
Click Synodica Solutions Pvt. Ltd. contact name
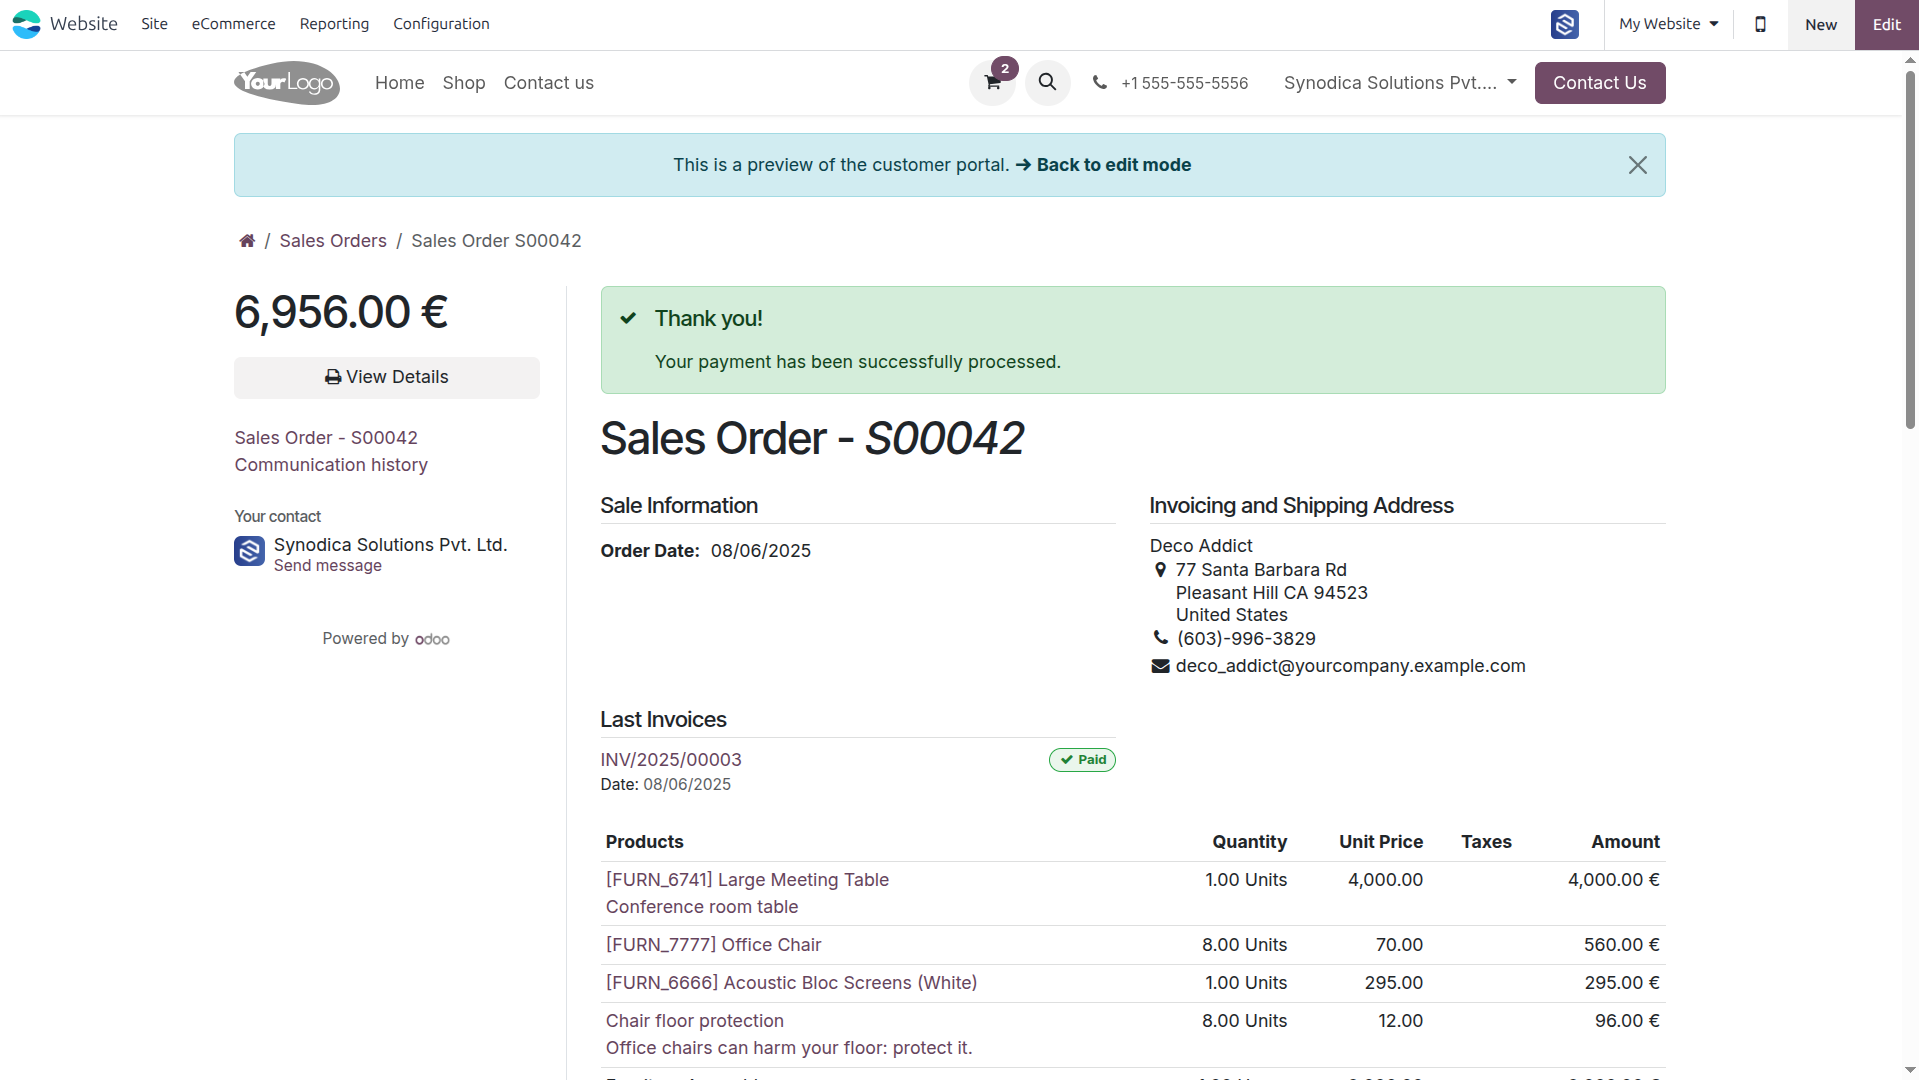click(390, 545)
